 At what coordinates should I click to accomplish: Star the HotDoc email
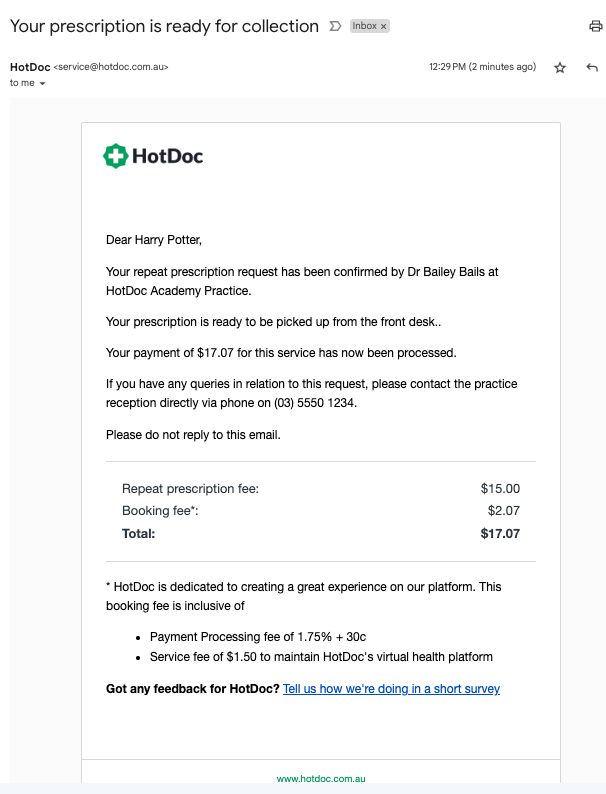point(560,68)
